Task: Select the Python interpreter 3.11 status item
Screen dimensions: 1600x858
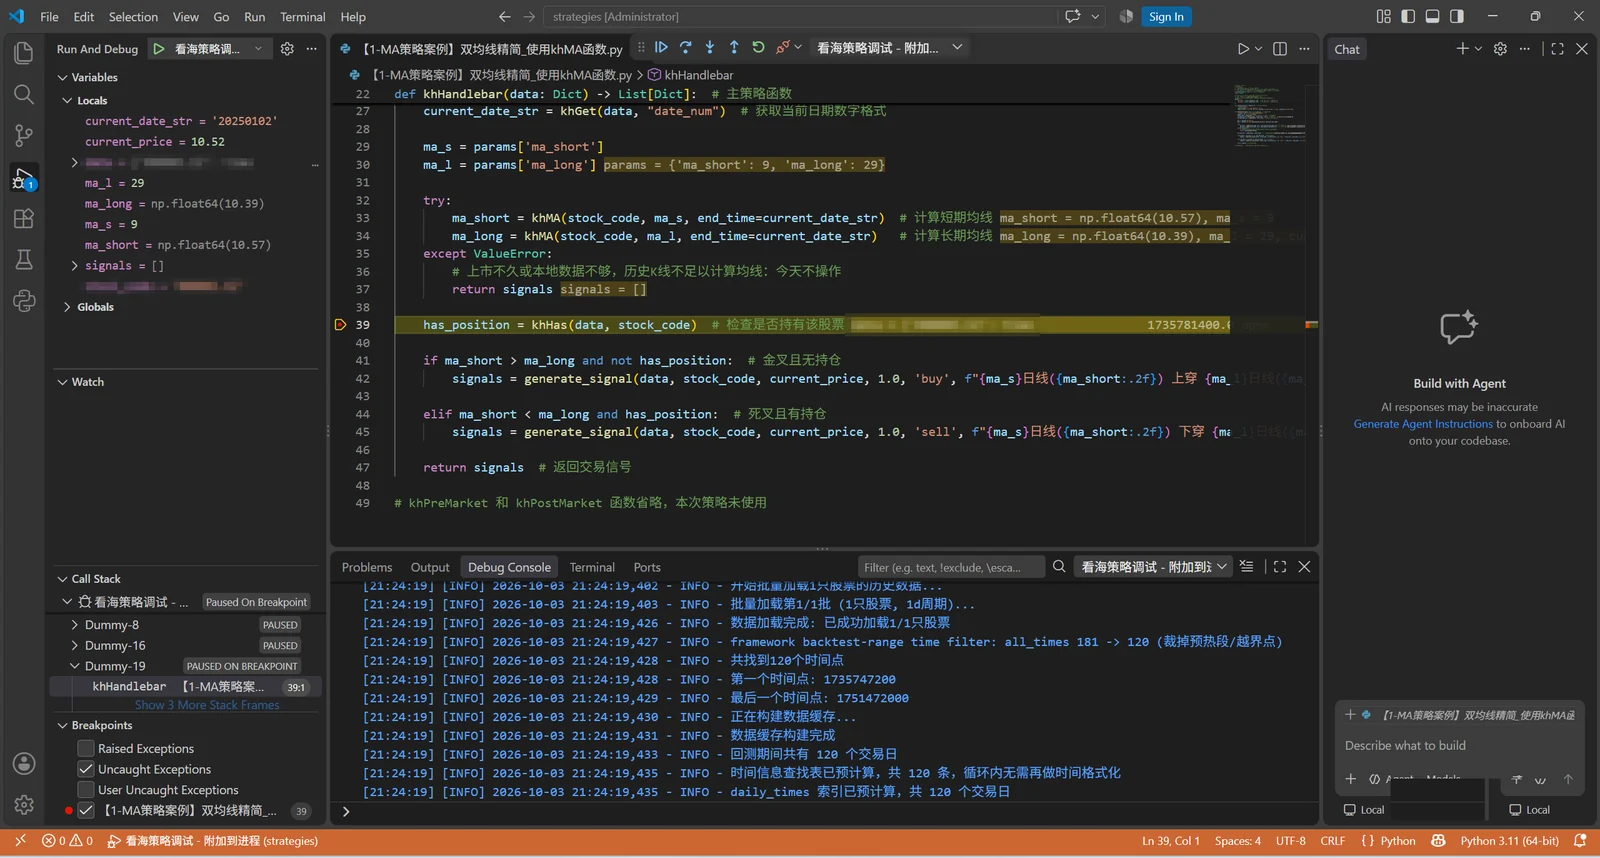Action: [x=1510, y=841]
